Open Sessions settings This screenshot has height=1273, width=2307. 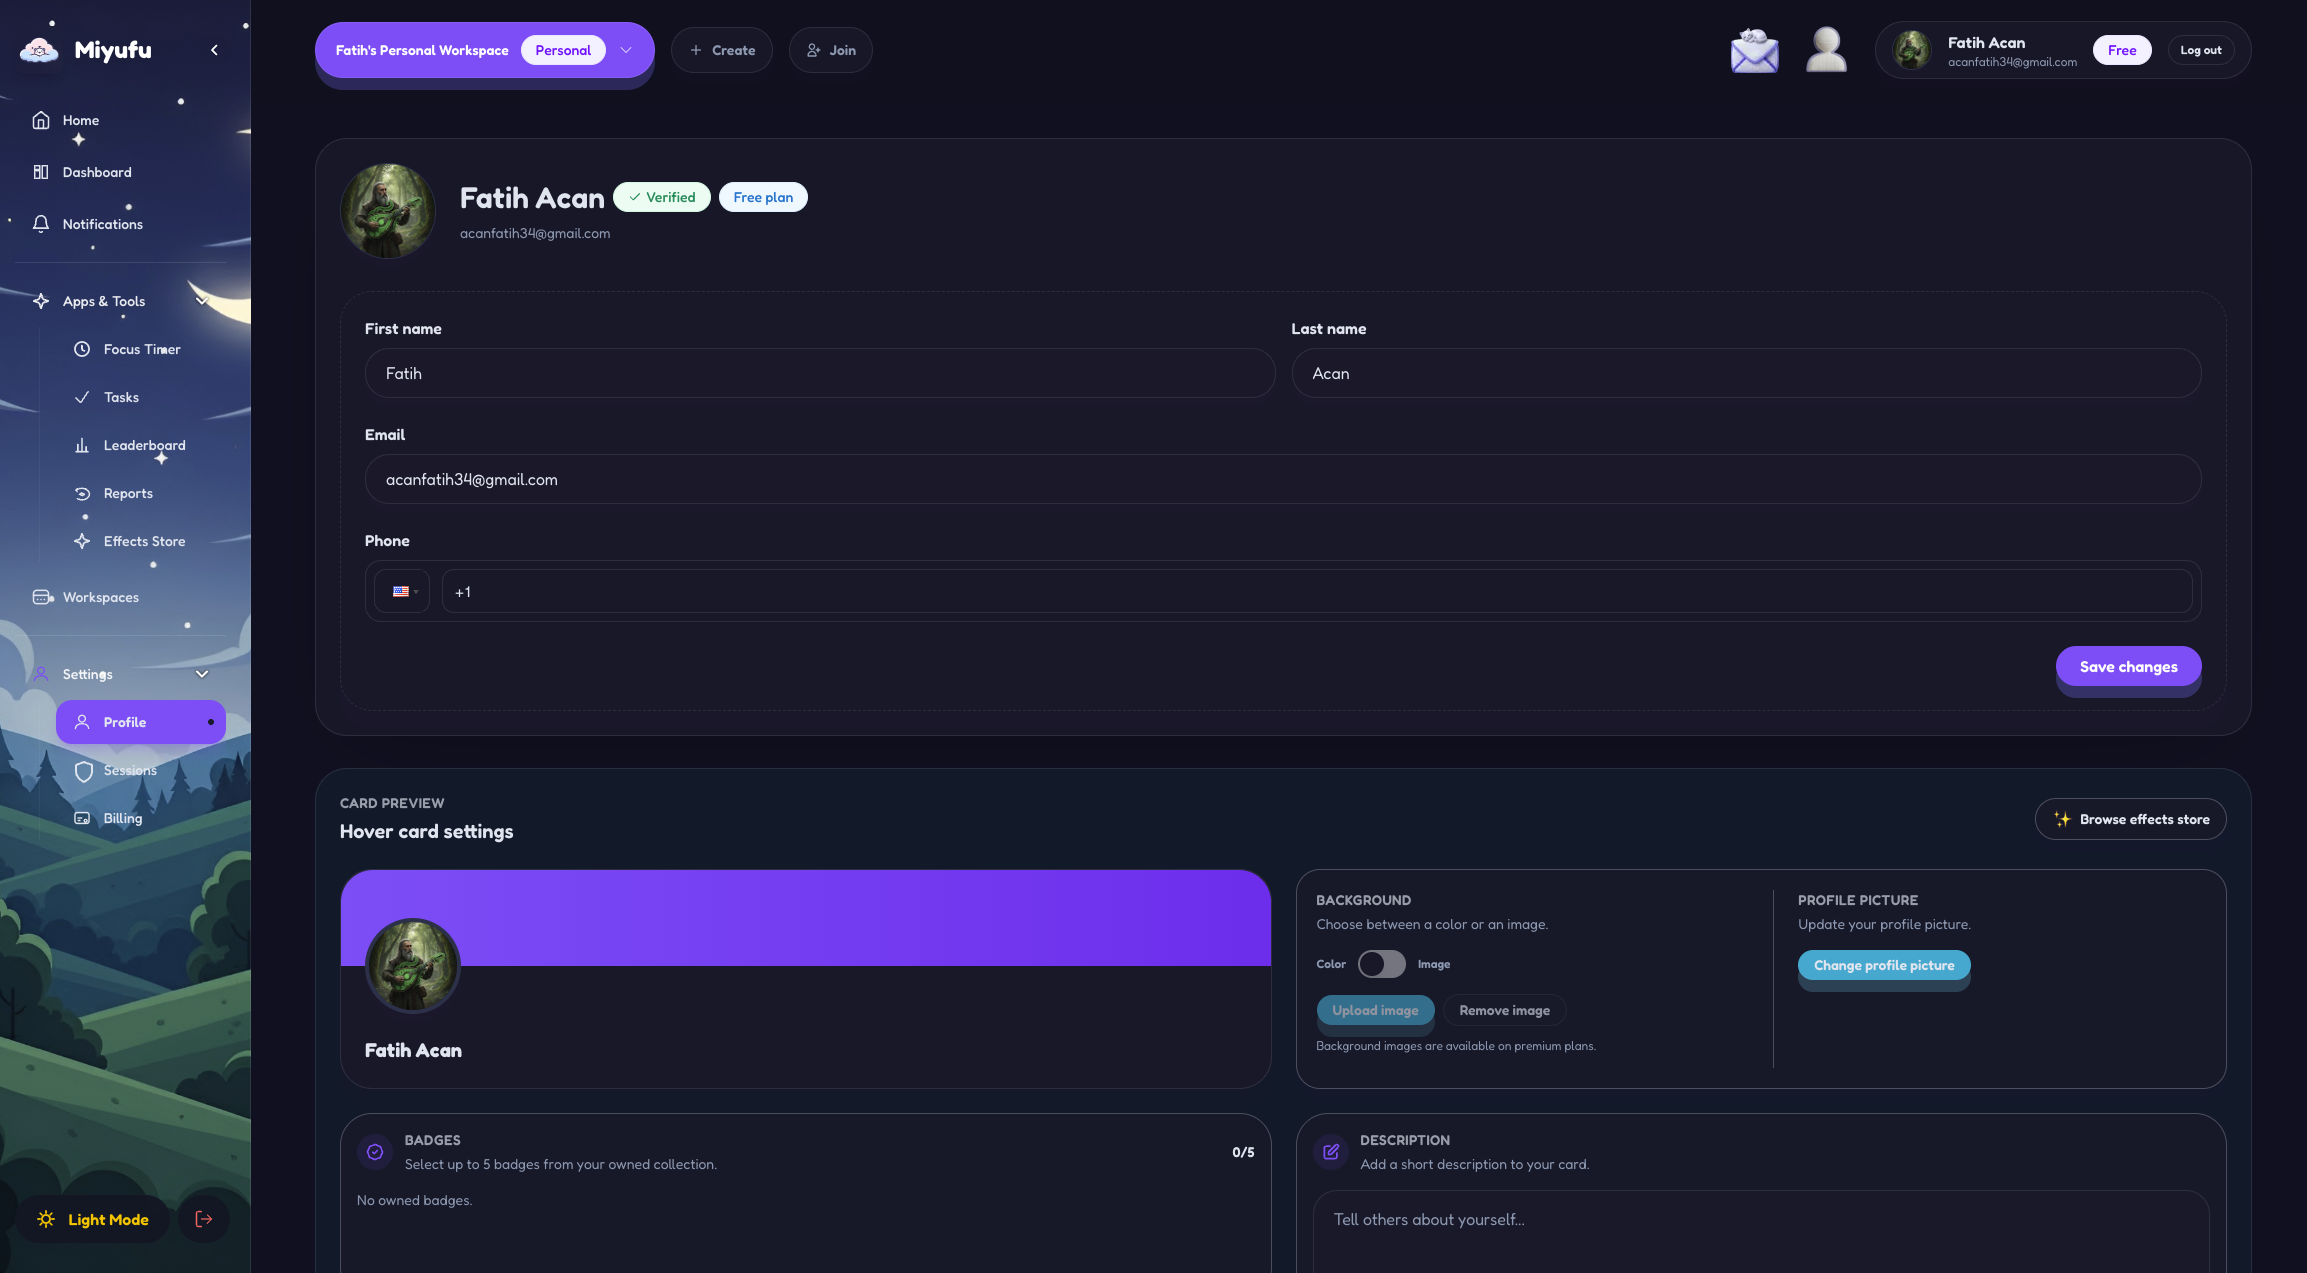[x=141, y=770]
